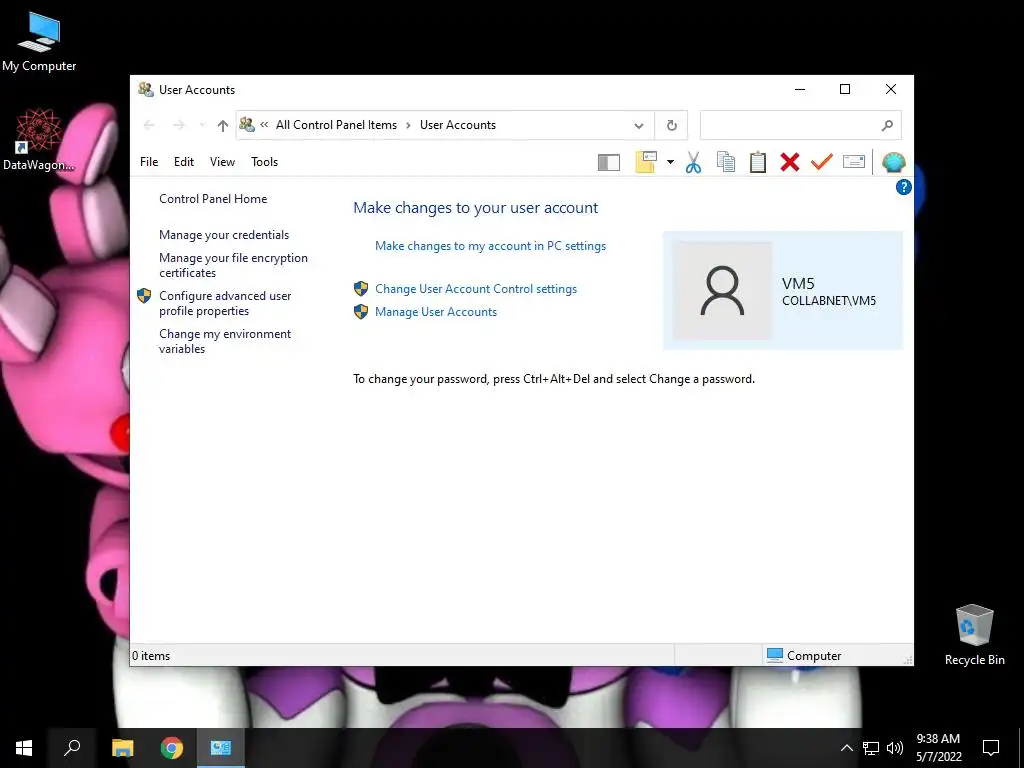Click the double-chevron before All Control Panel Items
Viewport: 1024px width, 768px height.
point(264,124)
